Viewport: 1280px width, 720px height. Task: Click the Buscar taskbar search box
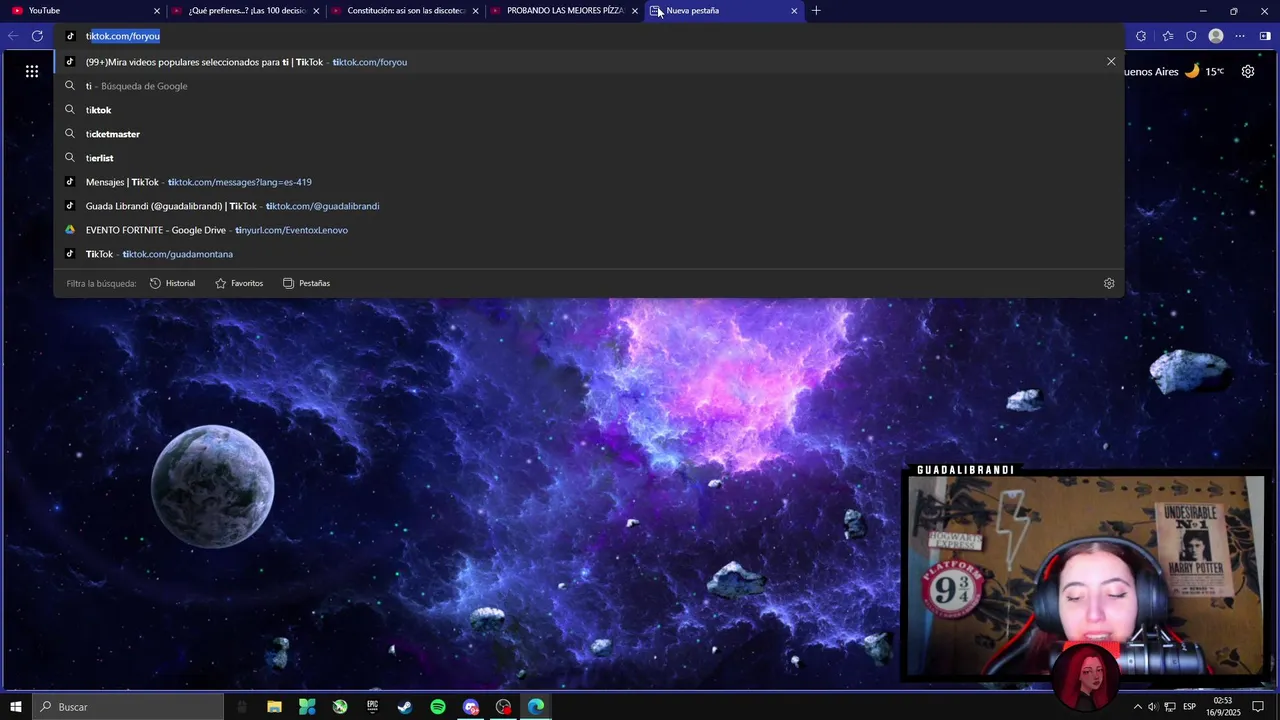click(x=128, y=707)
